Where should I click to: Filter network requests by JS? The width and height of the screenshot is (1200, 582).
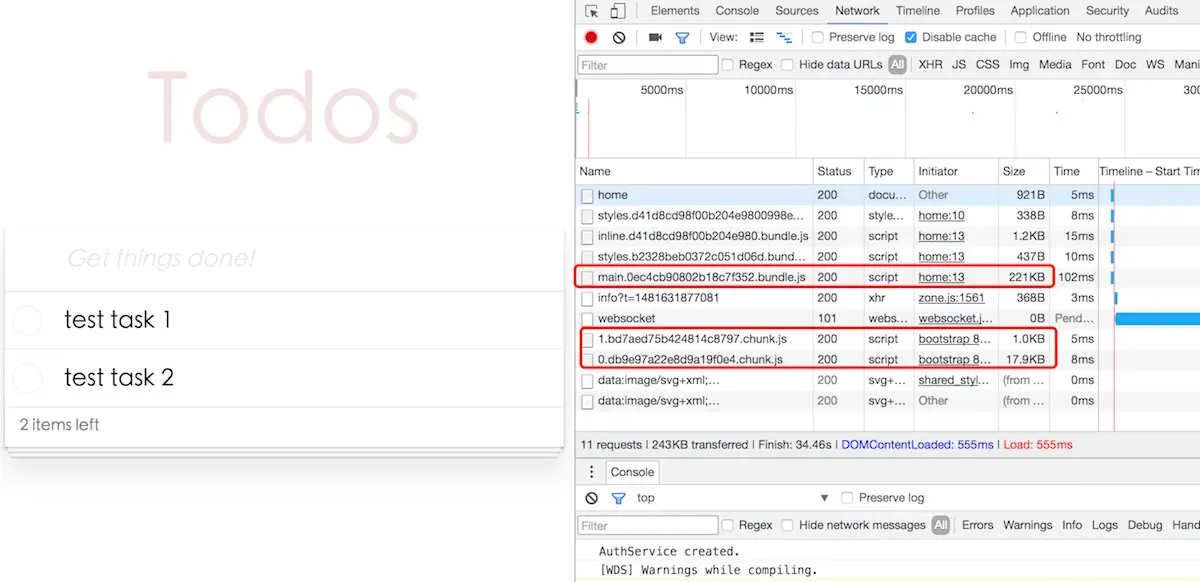coord(959,64)
